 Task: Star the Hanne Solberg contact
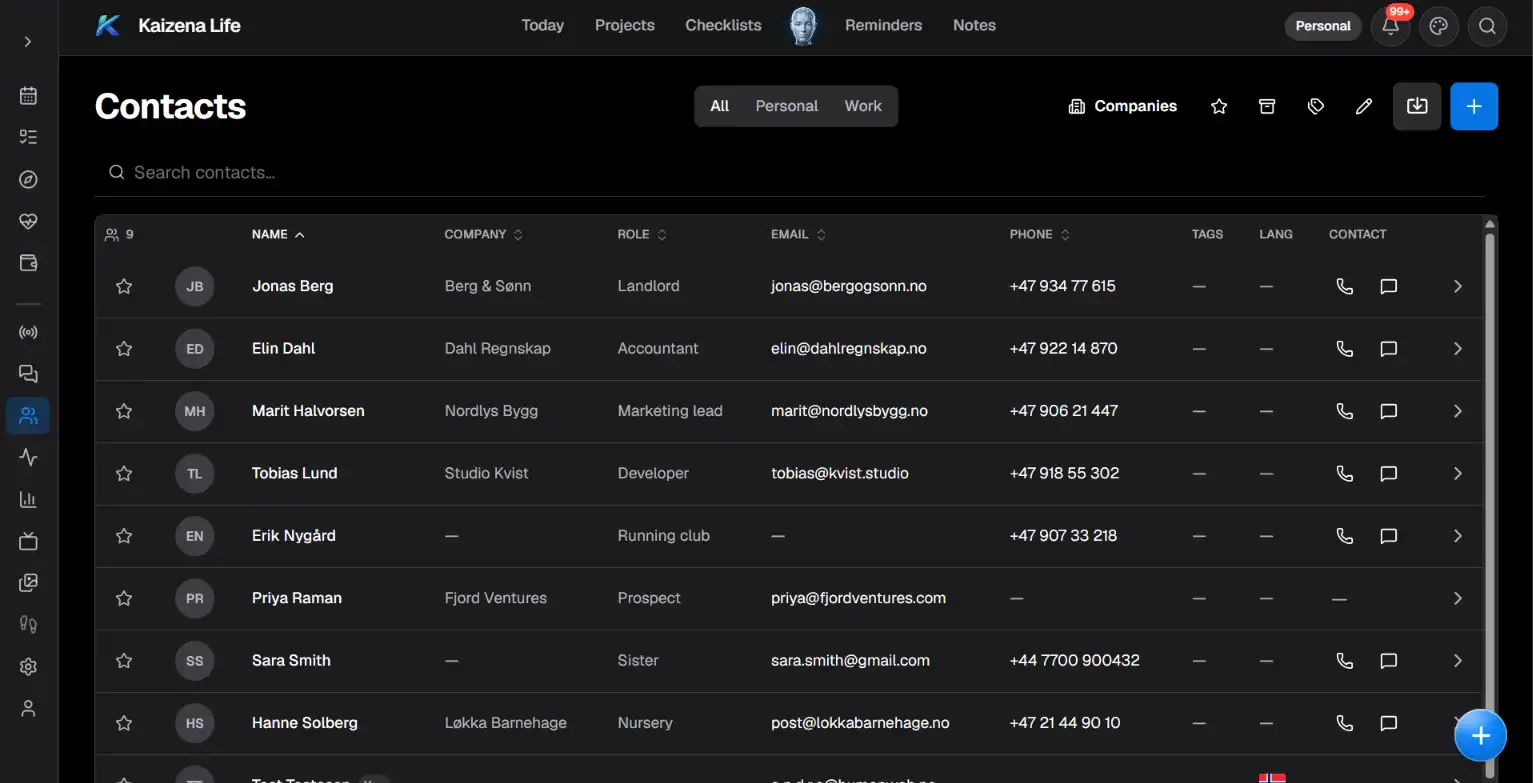(124, 723)
